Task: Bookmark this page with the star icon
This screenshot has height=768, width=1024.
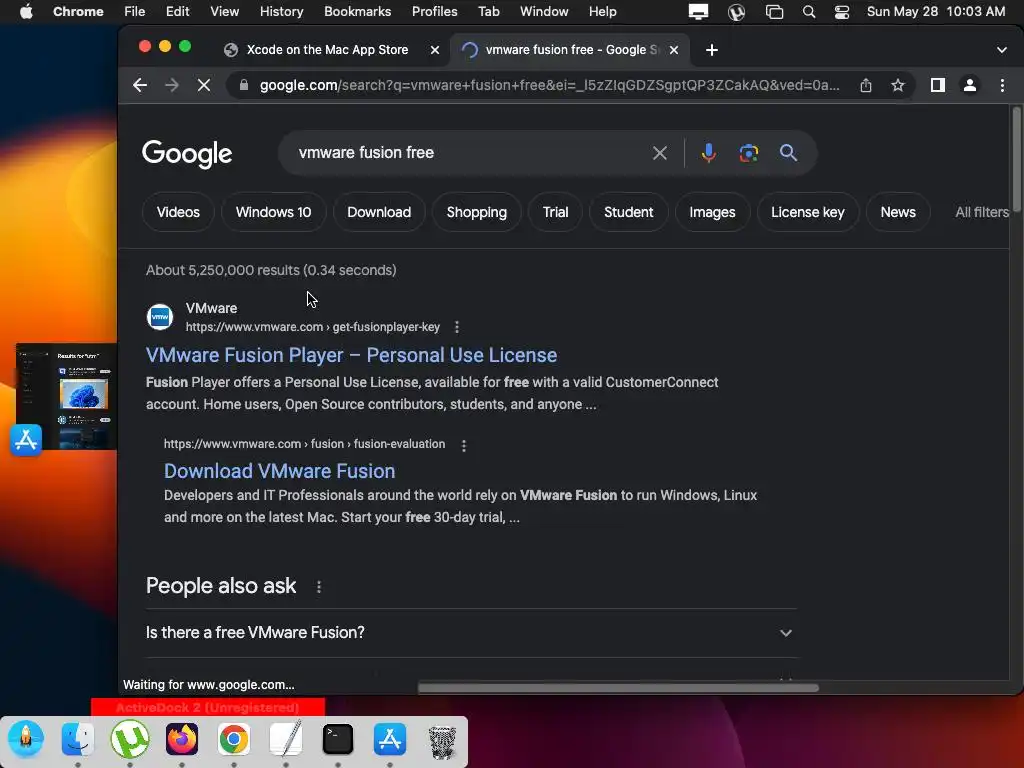Action: coord(898,86)
